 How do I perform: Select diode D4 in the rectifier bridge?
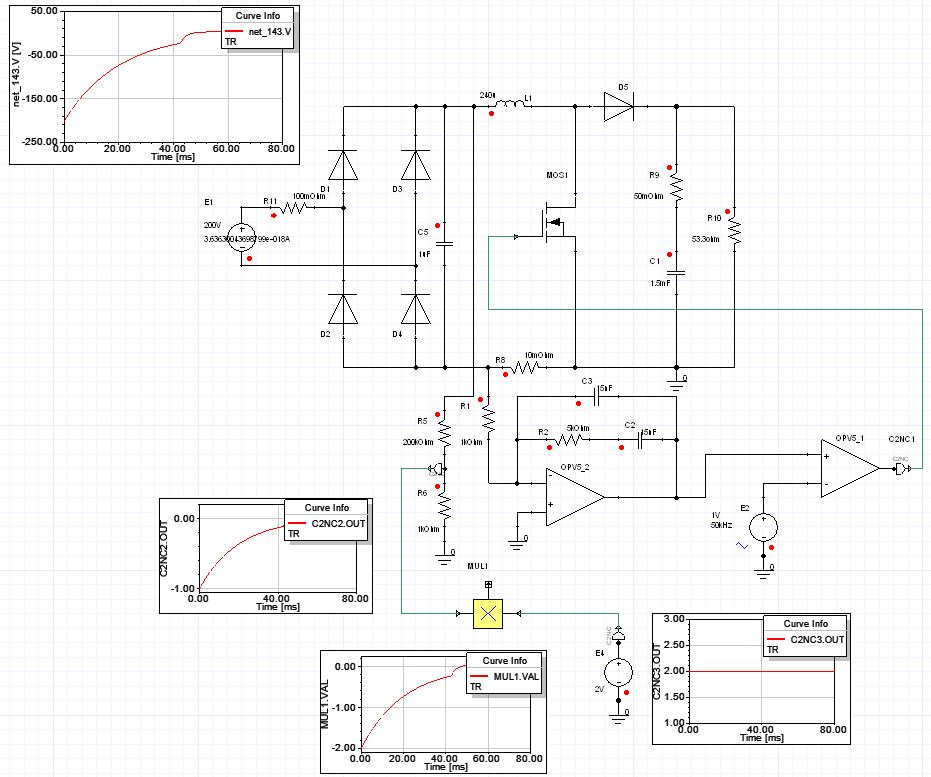pyautogui.click(x=416, y=309)
